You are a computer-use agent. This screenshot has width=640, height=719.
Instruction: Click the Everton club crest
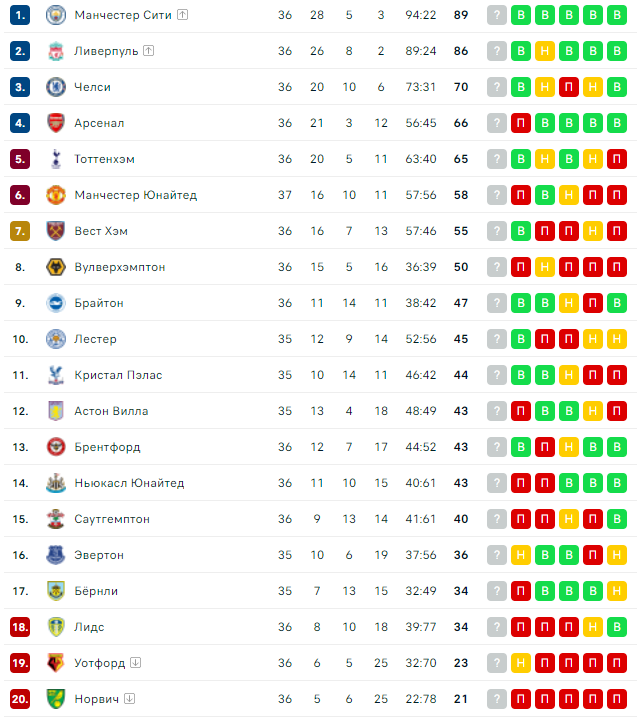[x=56, y=555]
